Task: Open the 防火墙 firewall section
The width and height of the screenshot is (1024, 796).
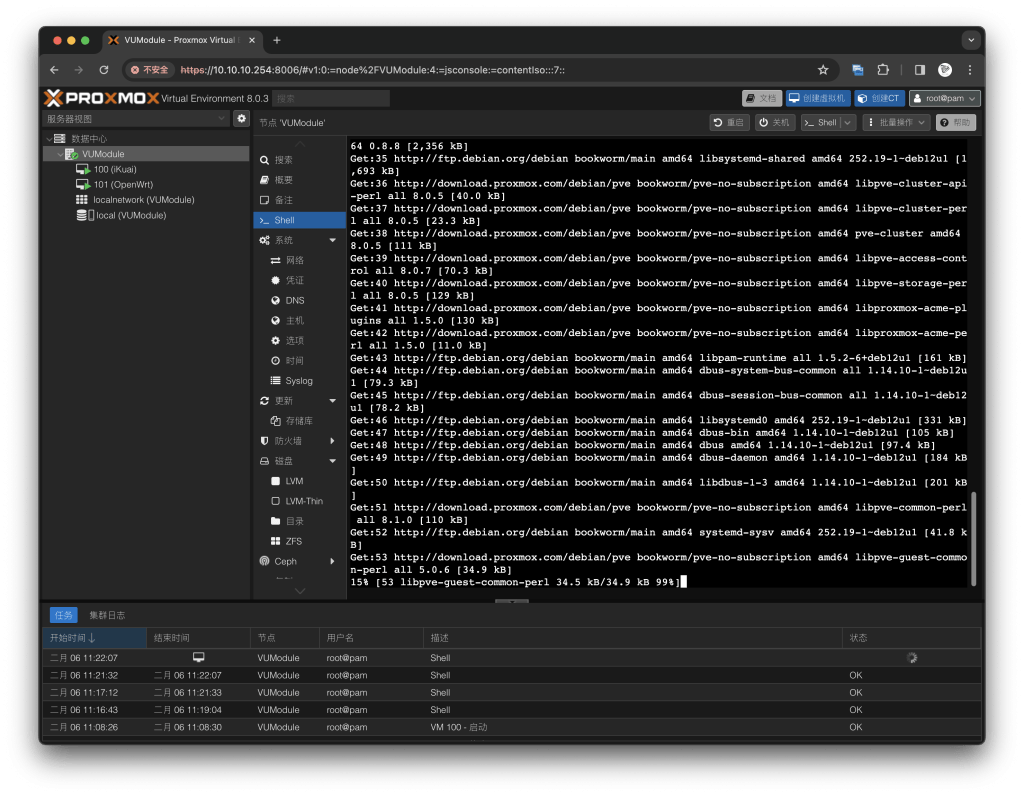Action: (x=287, y=441)
